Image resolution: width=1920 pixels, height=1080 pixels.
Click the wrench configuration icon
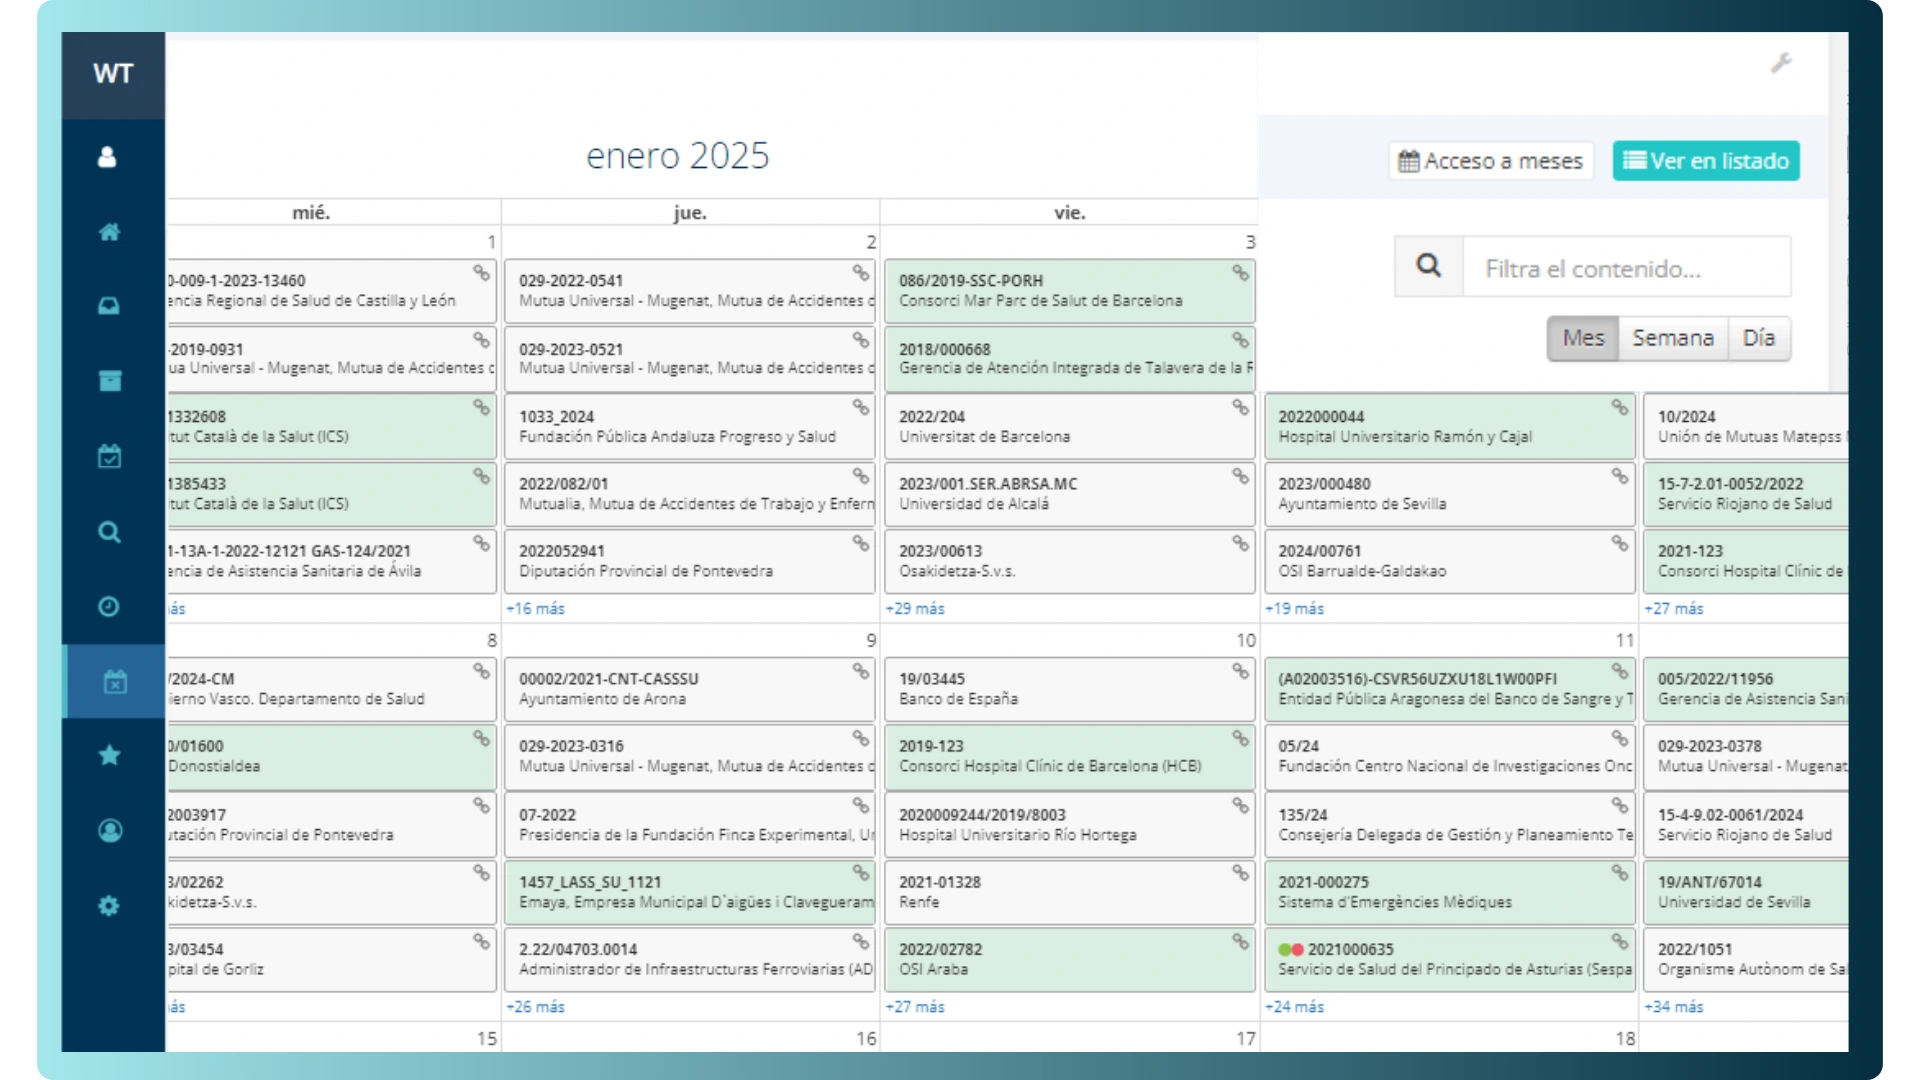[x=1781, y=63]
